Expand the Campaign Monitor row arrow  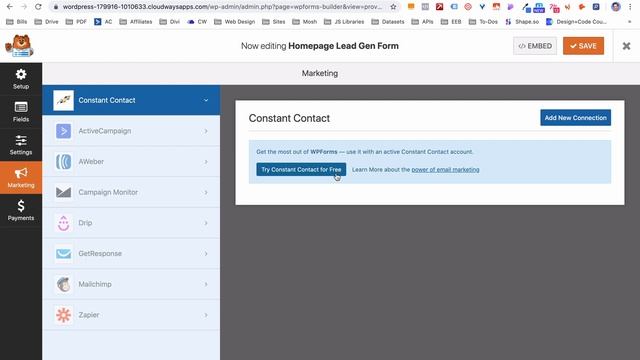[x=206, y=192]
